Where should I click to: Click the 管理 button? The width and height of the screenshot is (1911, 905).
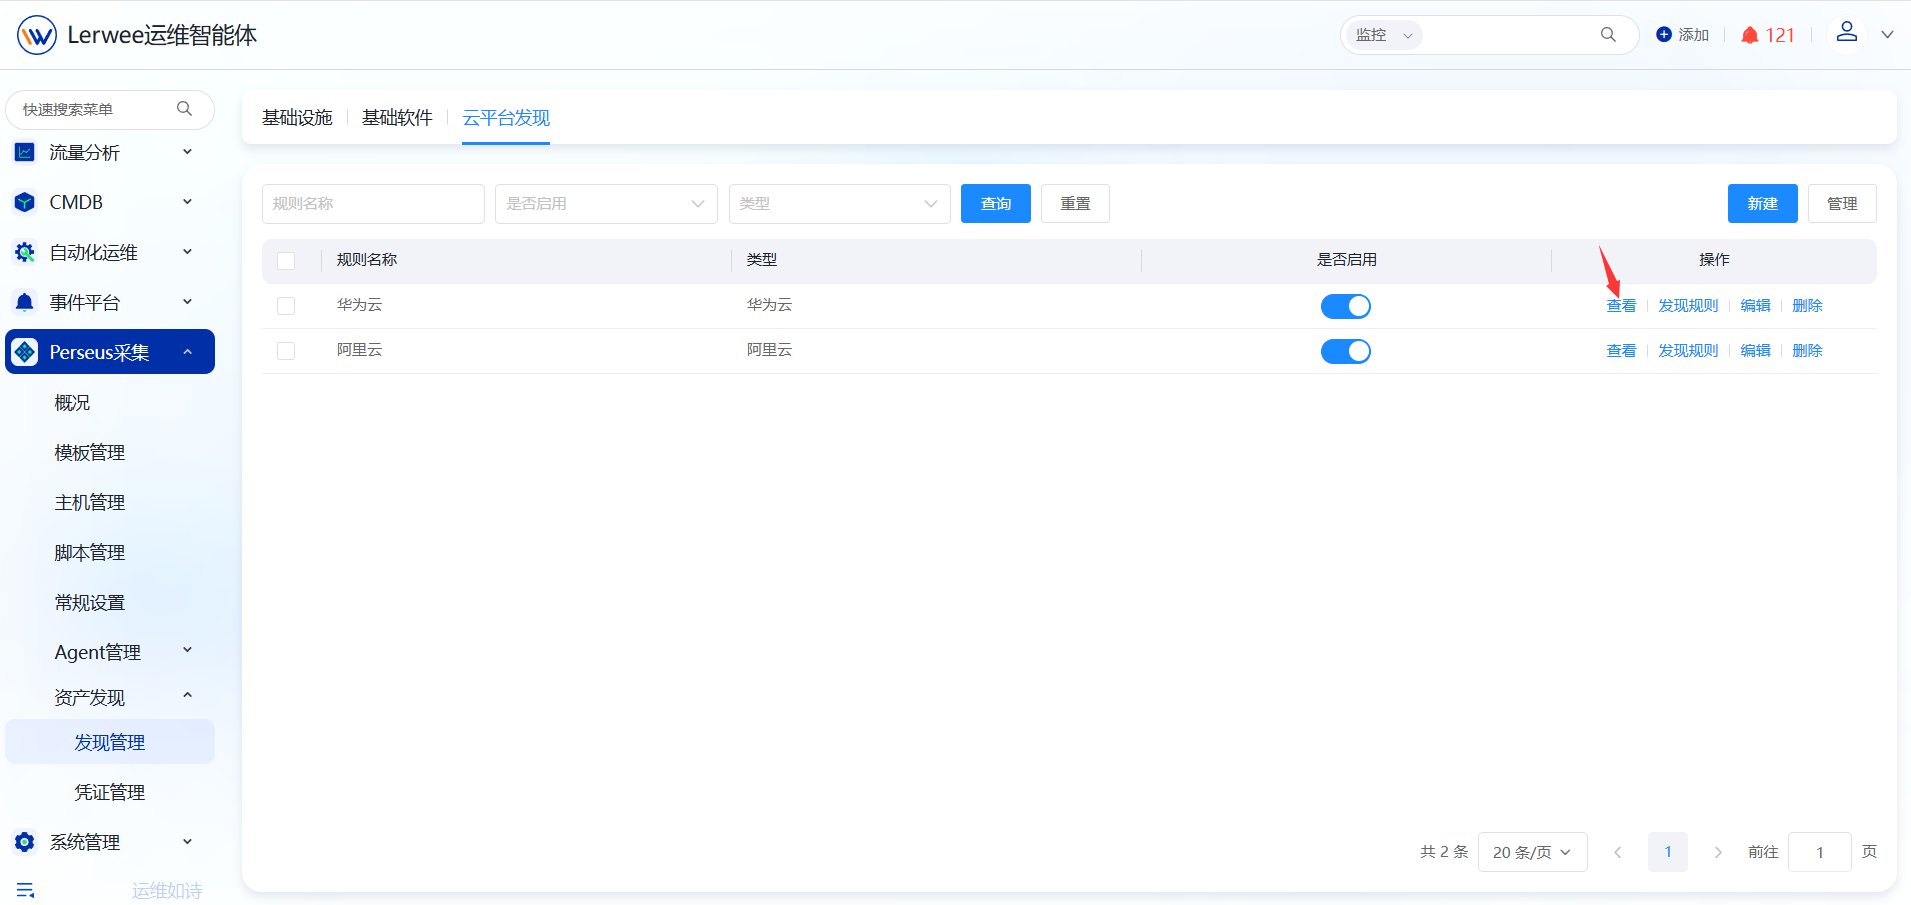(x=1842, y=204)
